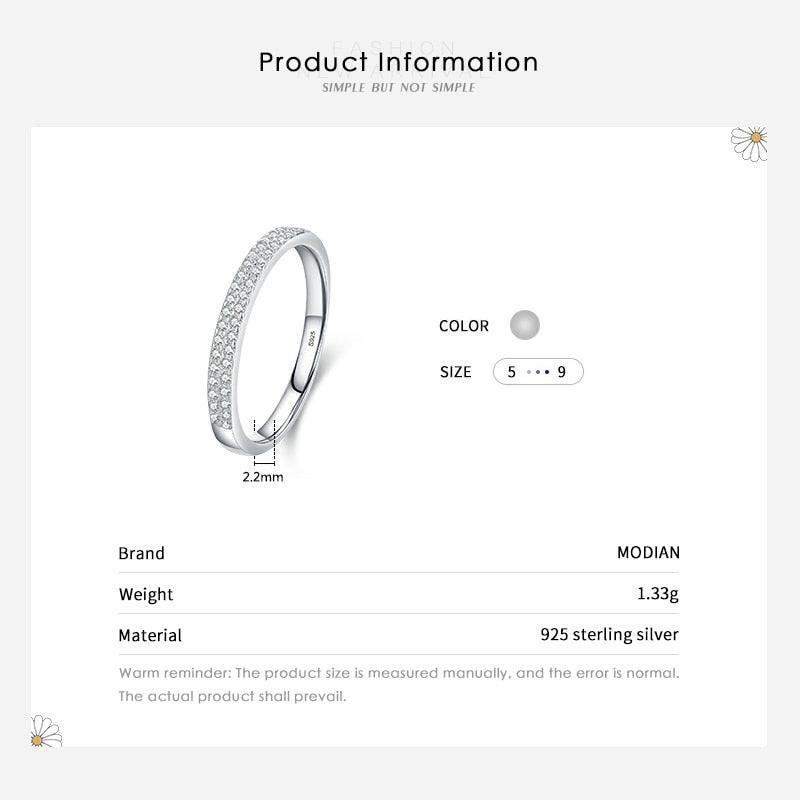Click the dots between sizes 5 and 9
The image size is (800, 800).
point(538,372)
